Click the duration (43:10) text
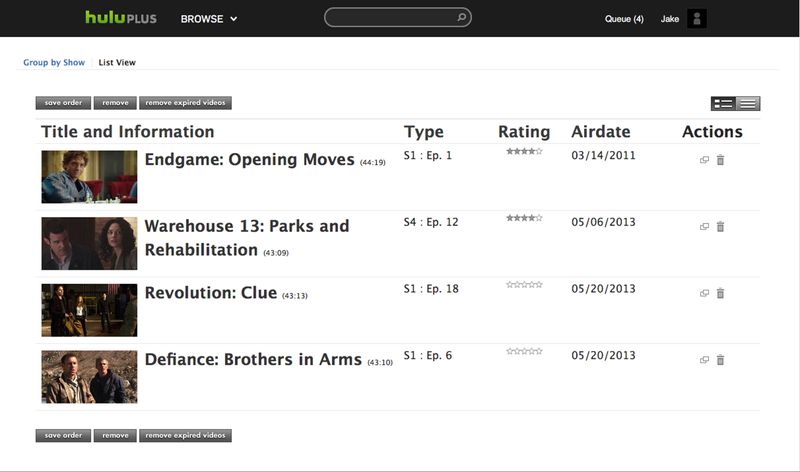This screenshot has width=800, height=472. click(380, 363)
